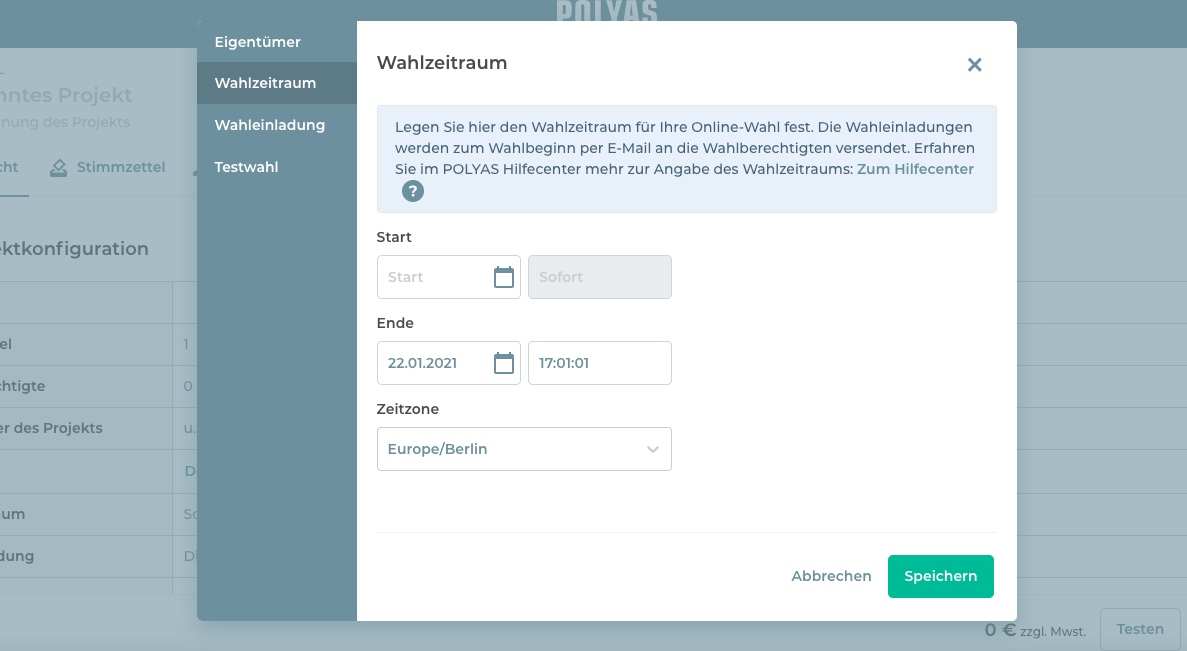
Task: Click the Sofort start time field
Action: [599, 277]
